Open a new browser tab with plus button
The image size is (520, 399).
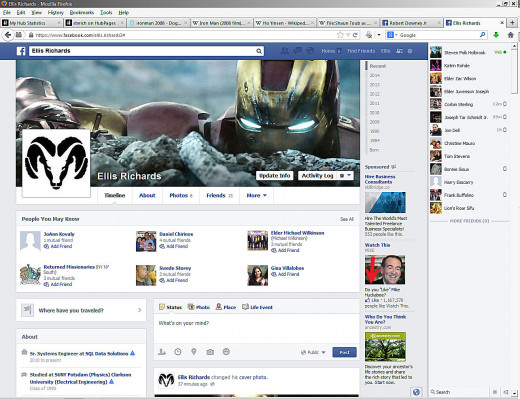click(x=512, y=23)
